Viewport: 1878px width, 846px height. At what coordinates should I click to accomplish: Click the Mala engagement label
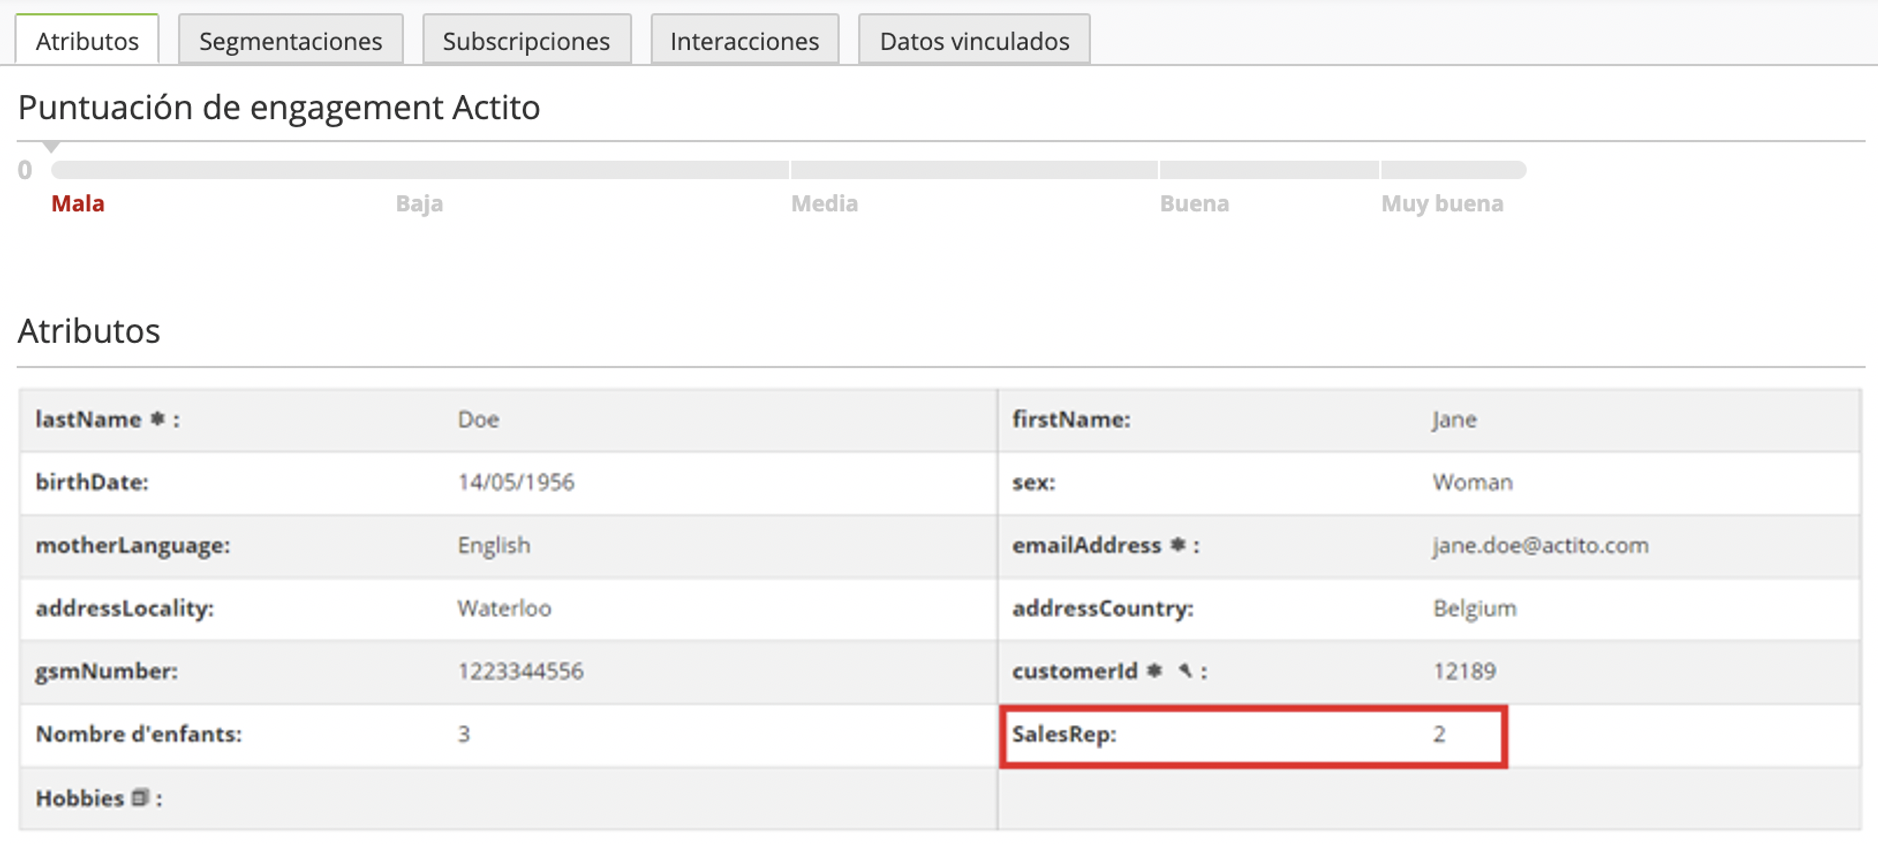78,203
